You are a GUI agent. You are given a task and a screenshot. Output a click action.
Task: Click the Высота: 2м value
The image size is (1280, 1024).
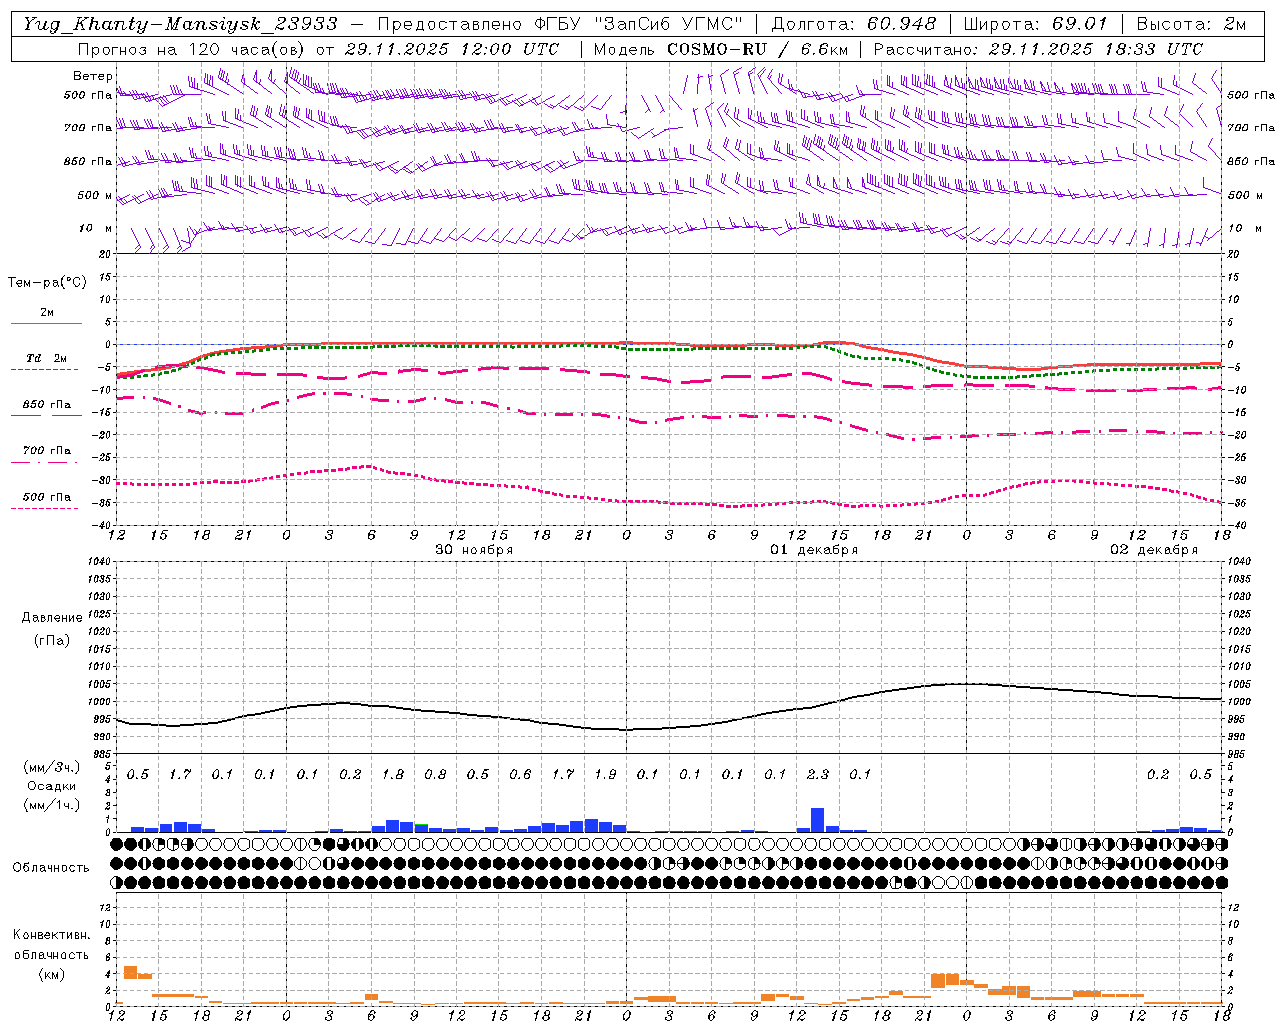pos(1191,24)
